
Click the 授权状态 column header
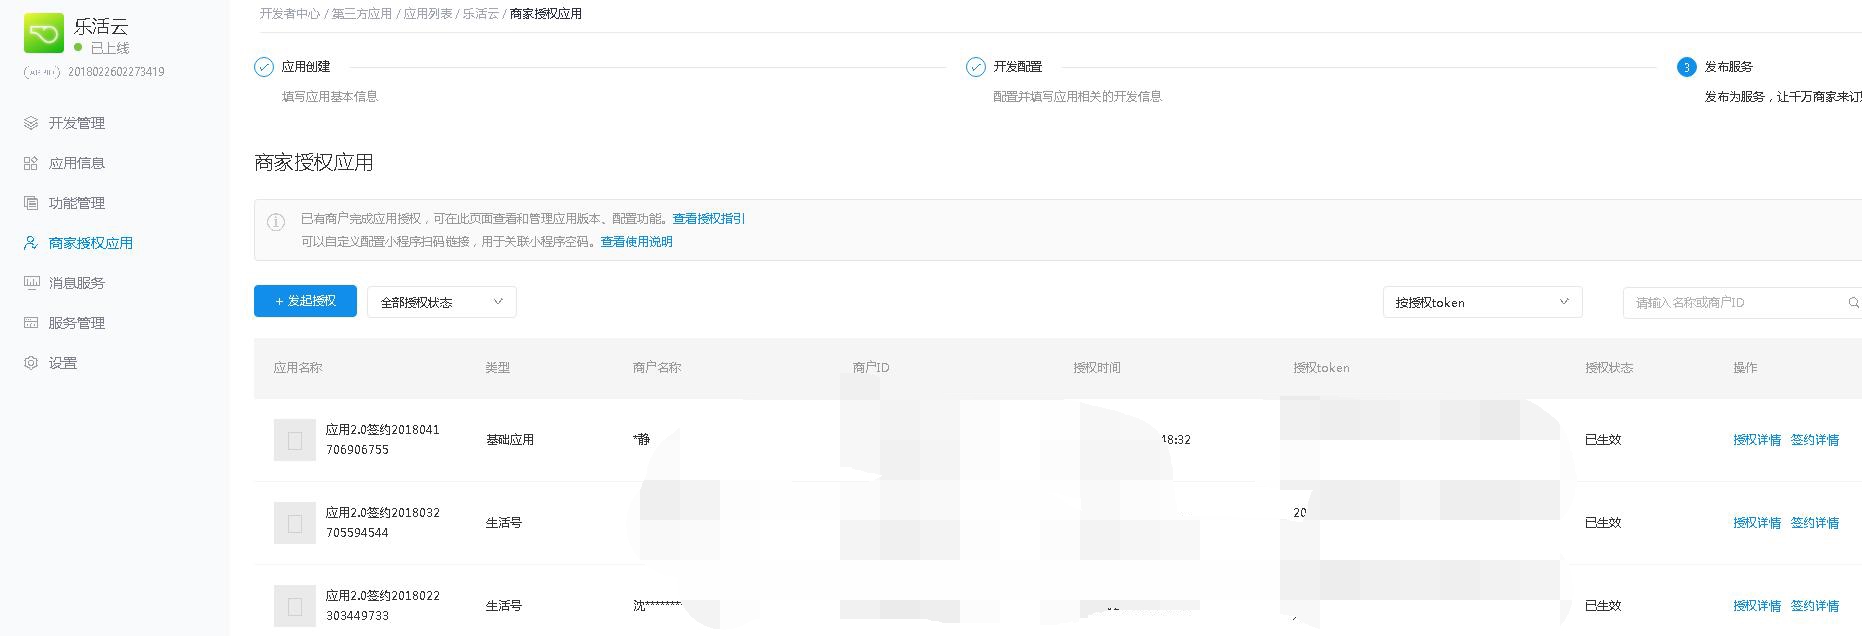(1609, 367)
